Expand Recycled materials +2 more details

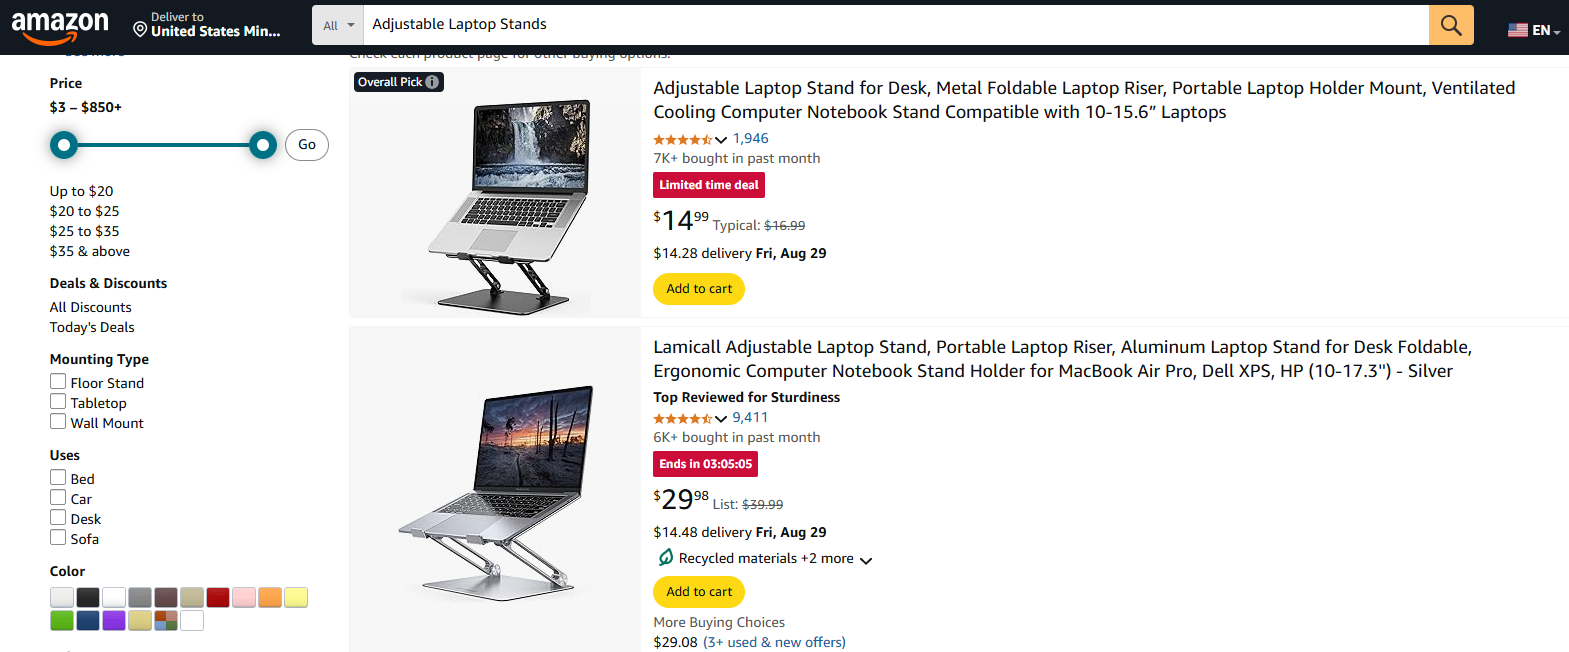(866, 560)
